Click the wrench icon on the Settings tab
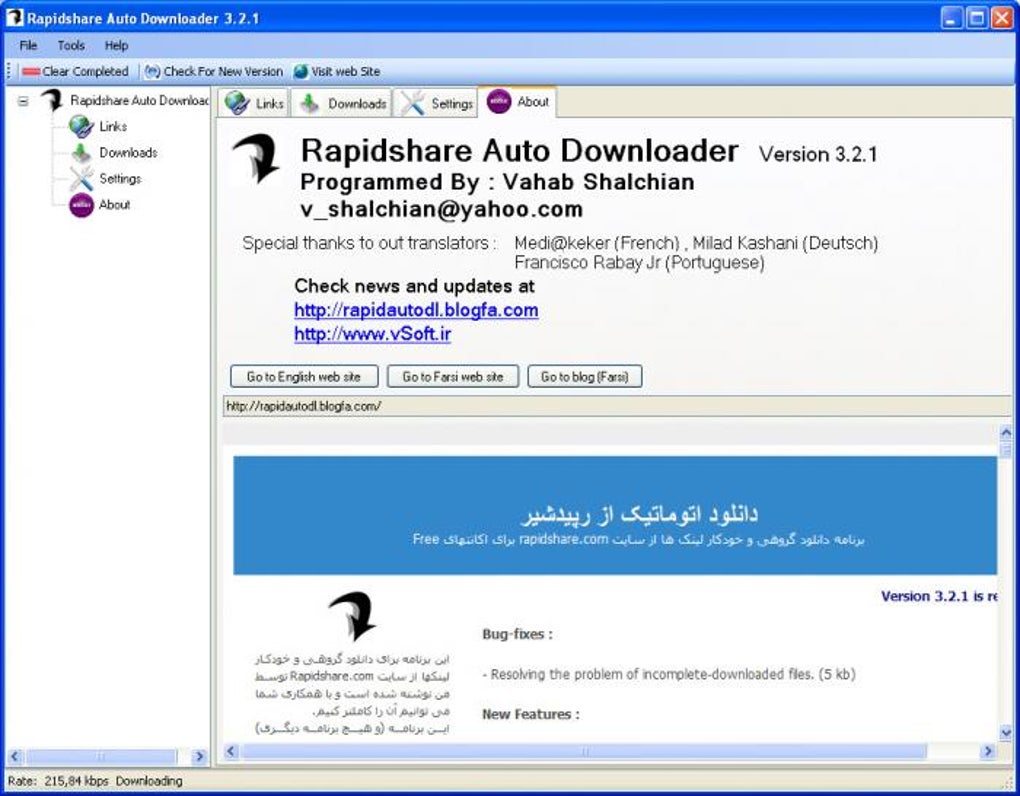This screenshot has height=796, width=1020. 412,103
